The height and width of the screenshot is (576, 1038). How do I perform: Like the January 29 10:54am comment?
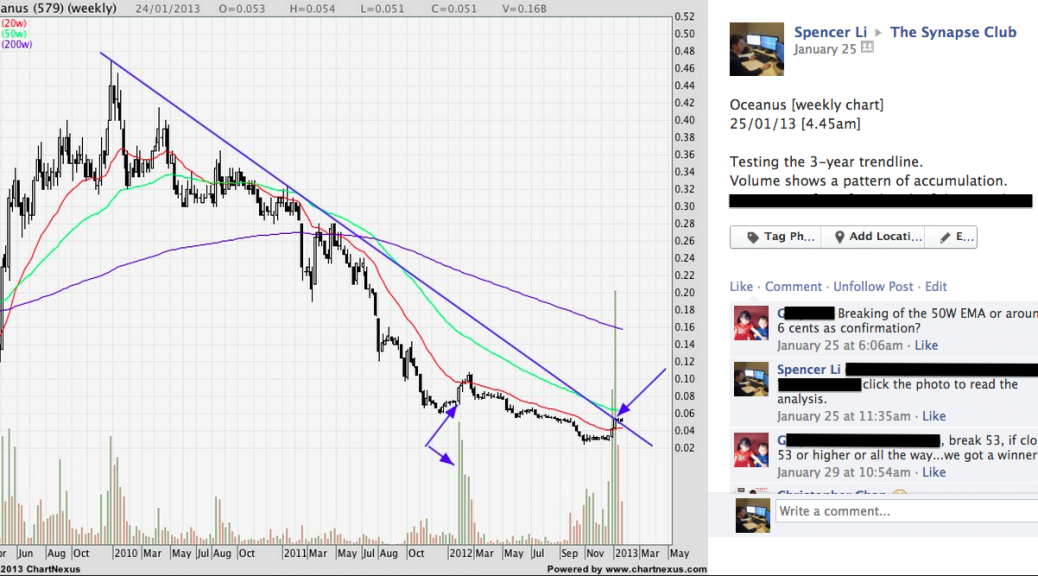point(933,472)
